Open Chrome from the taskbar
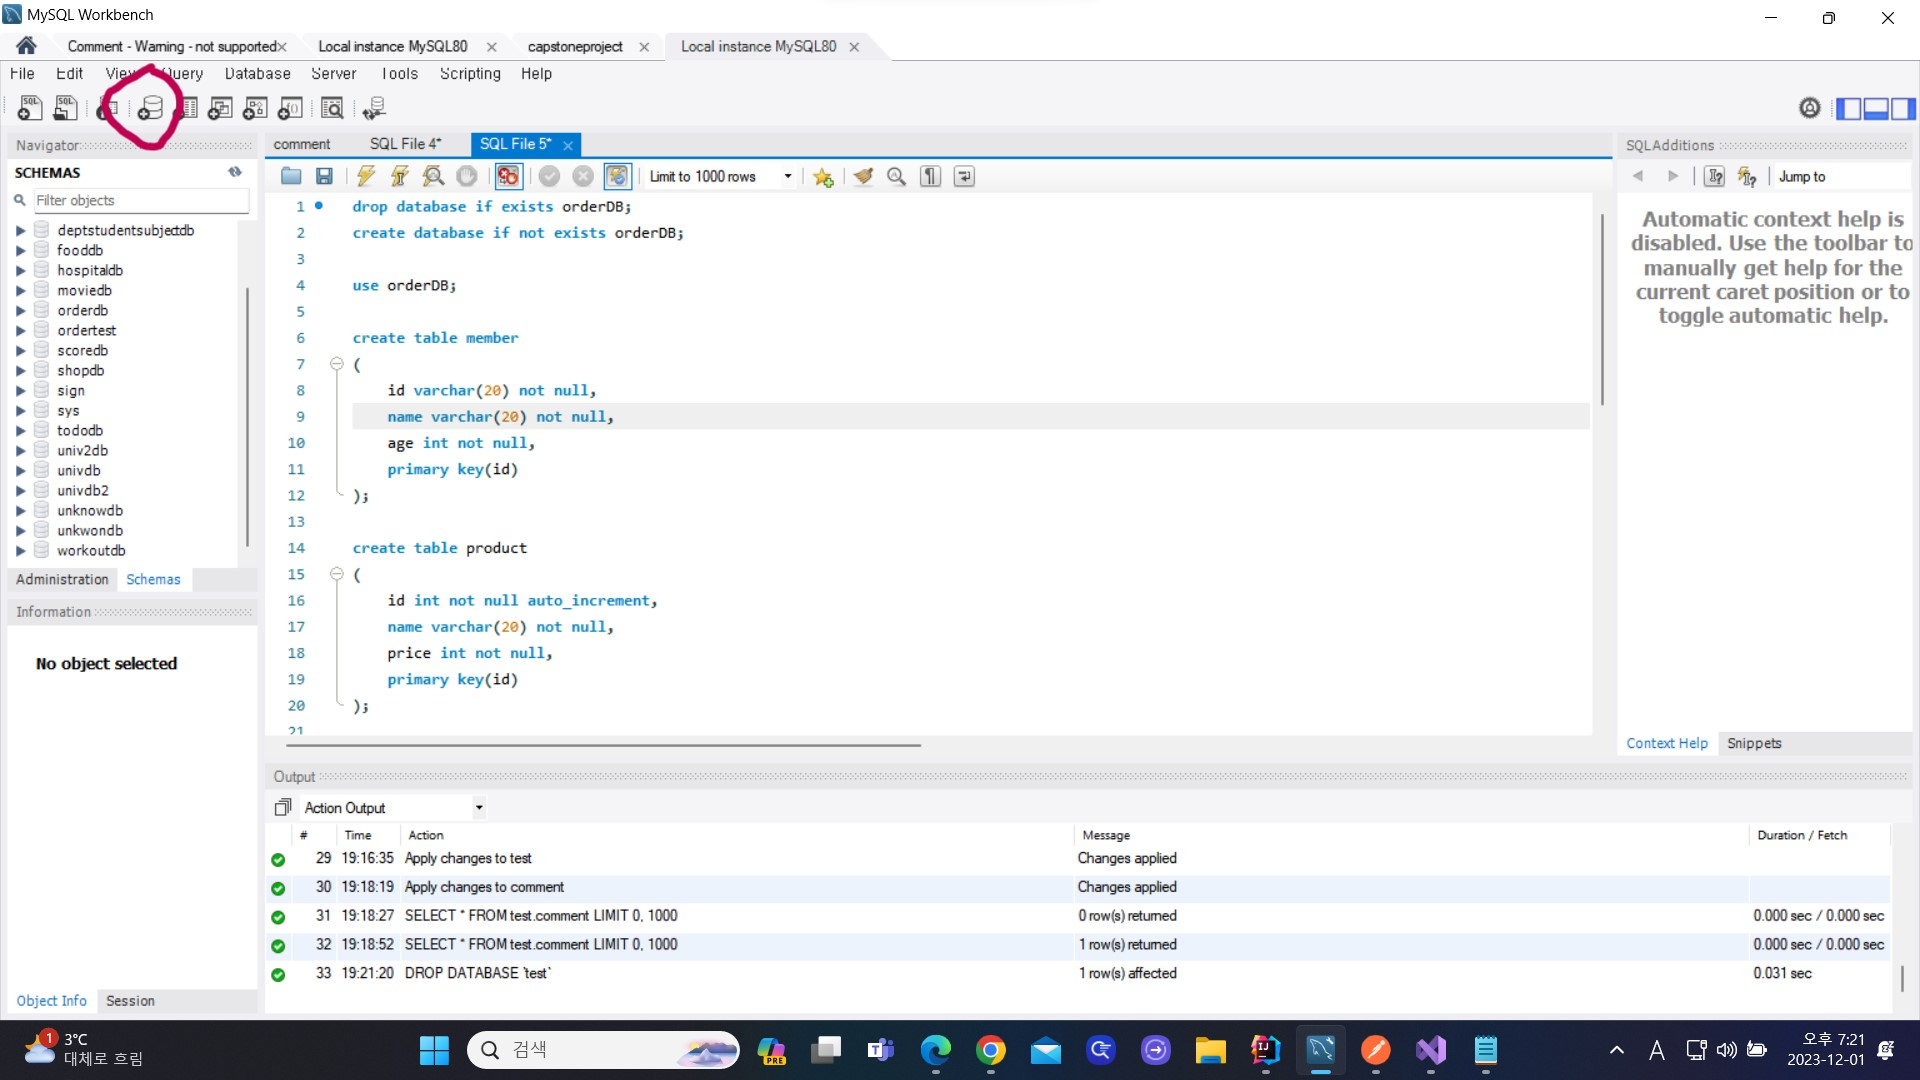Screen dimensions: 1920x1080 [x=990, y=1050]
